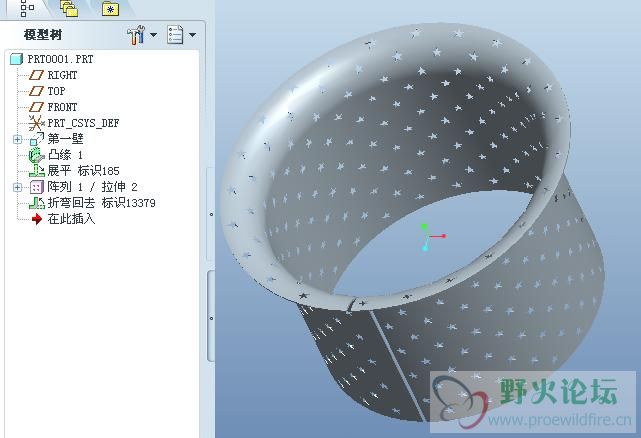This screenshot has height=438, width=641.
Task: Select 展平 标识185 unbend feature
Action: click(x=83, y=171)
